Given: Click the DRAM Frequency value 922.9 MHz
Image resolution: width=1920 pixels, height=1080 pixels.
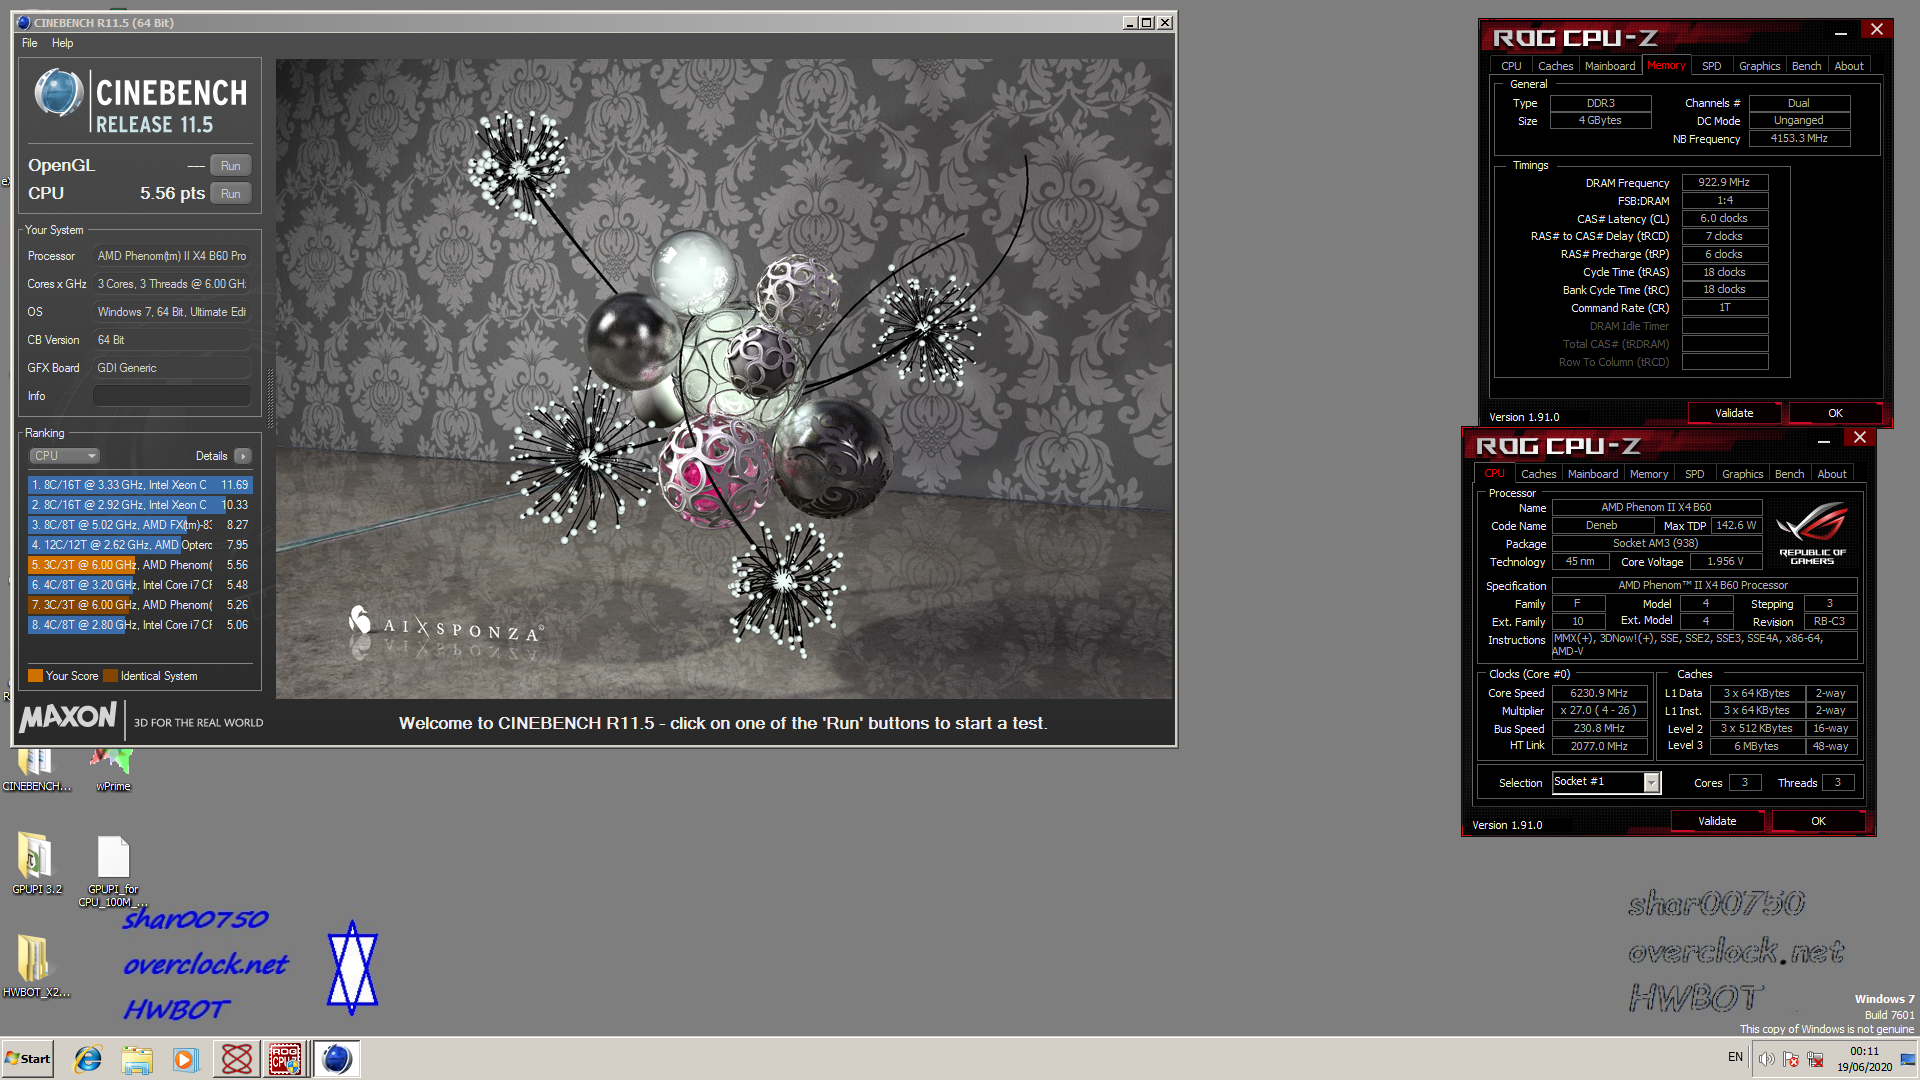Looking at the screenshot, I should (1724, 182).
